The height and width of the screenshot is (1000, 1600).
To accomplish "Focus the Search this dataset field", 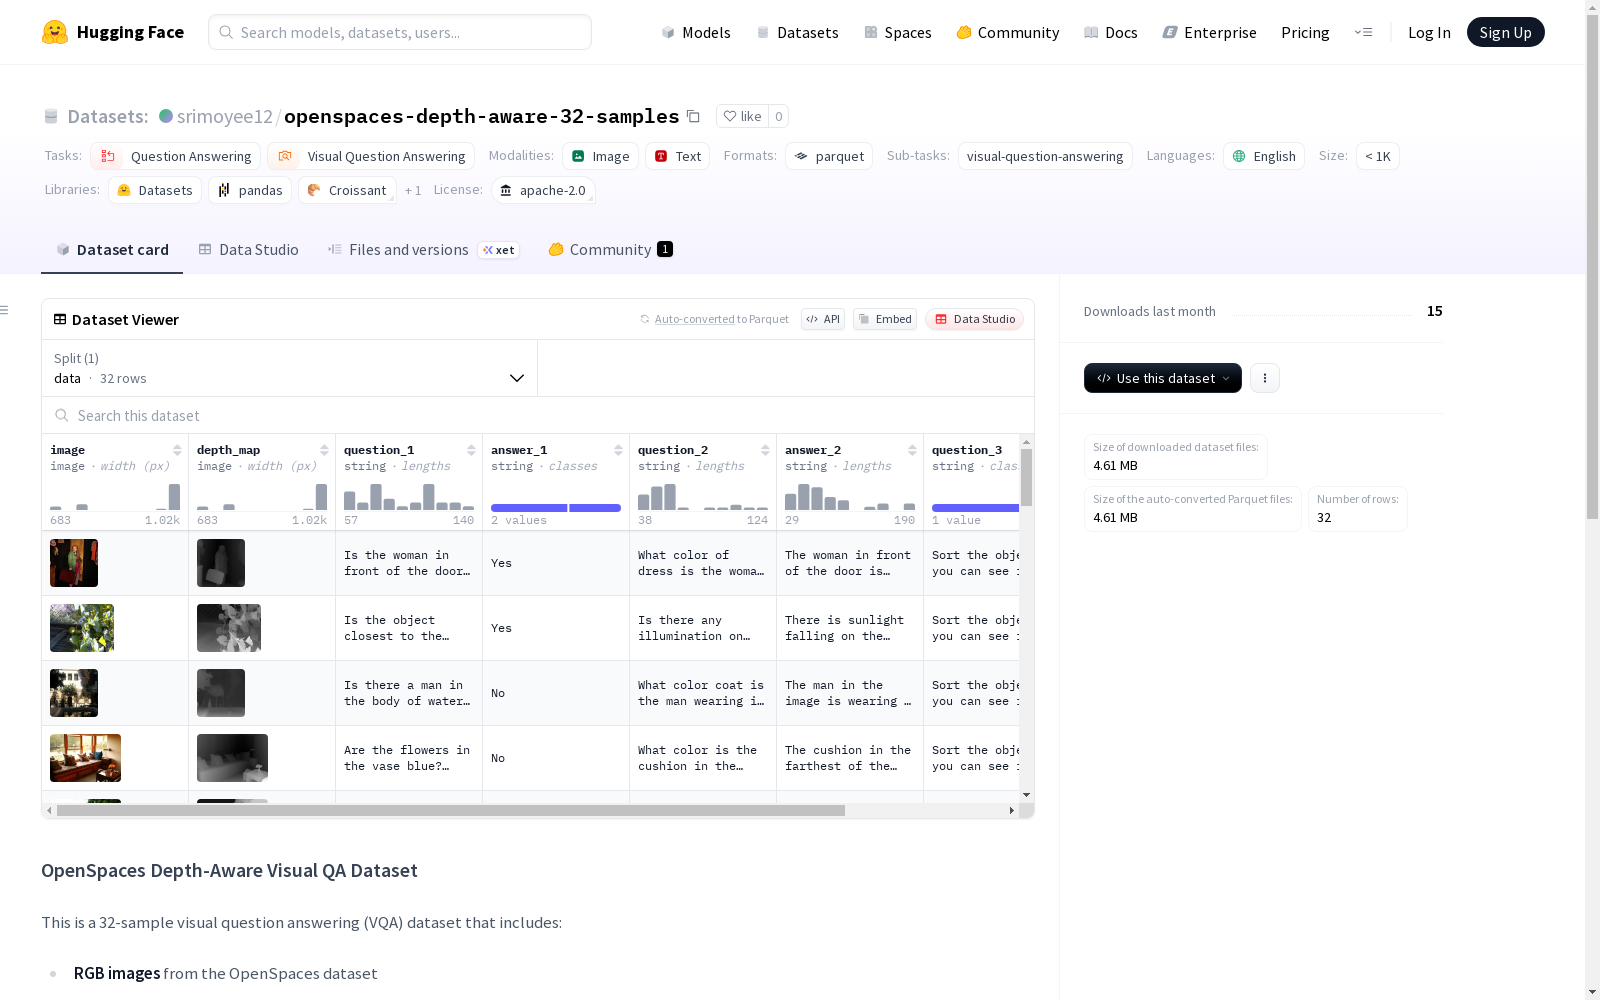I will pyautogui.click(x=538, y=415).
